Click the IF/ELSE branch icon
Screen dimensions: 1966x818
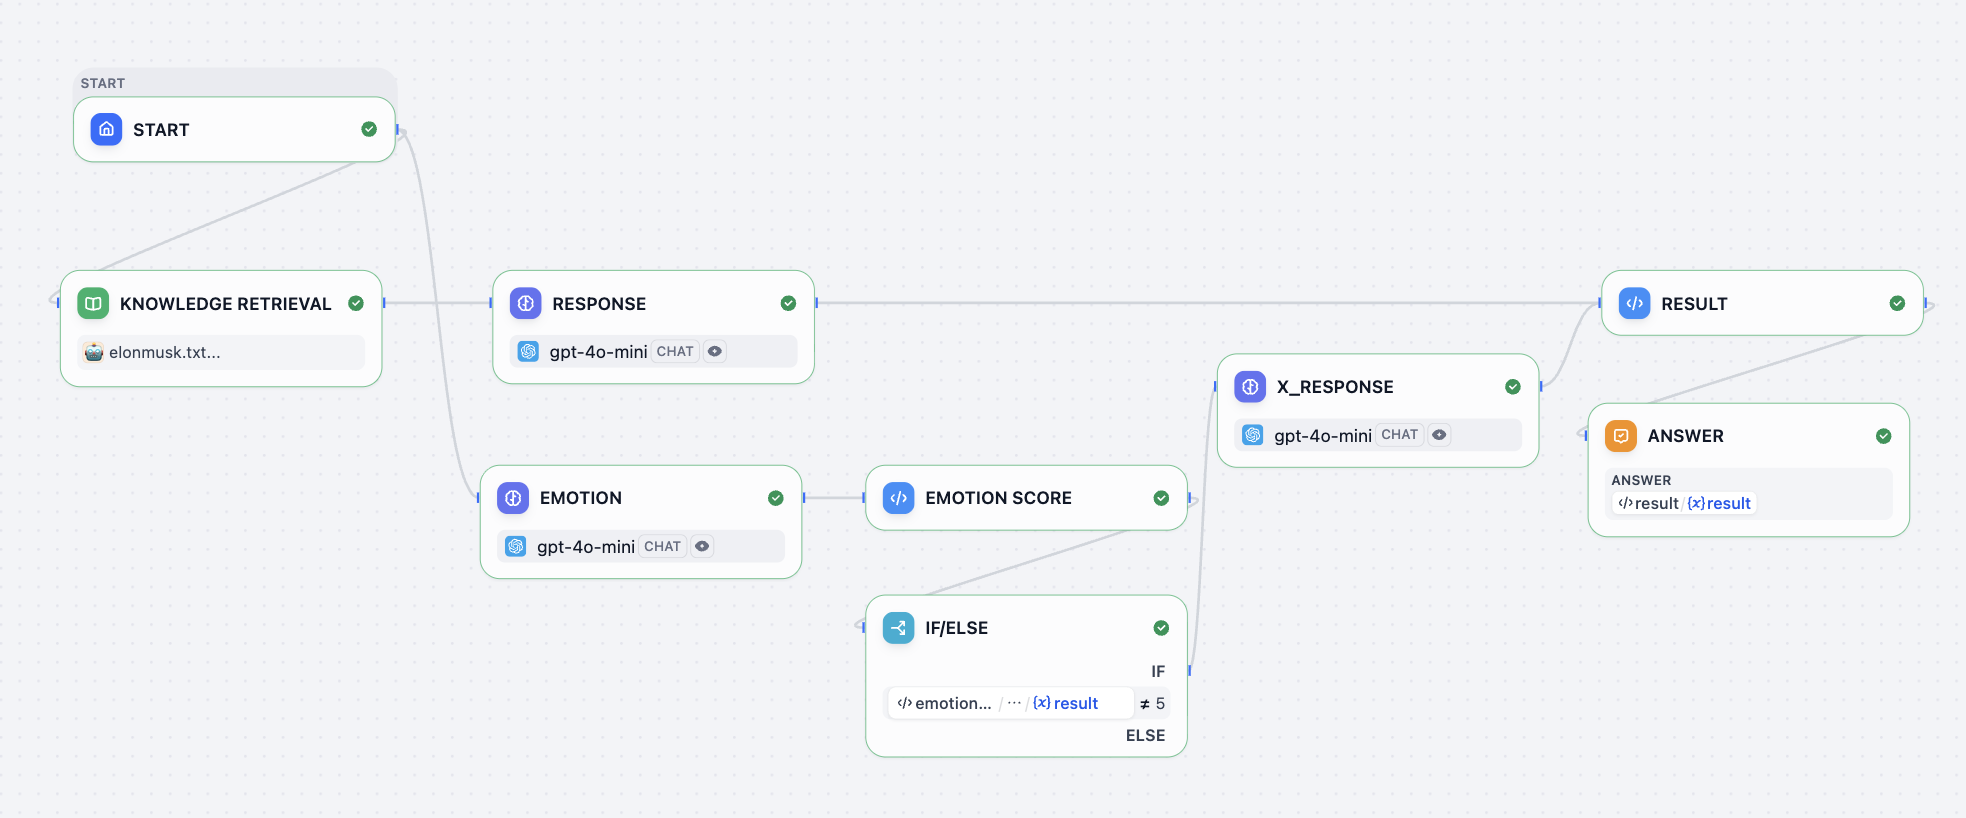(x=898, y=628)
